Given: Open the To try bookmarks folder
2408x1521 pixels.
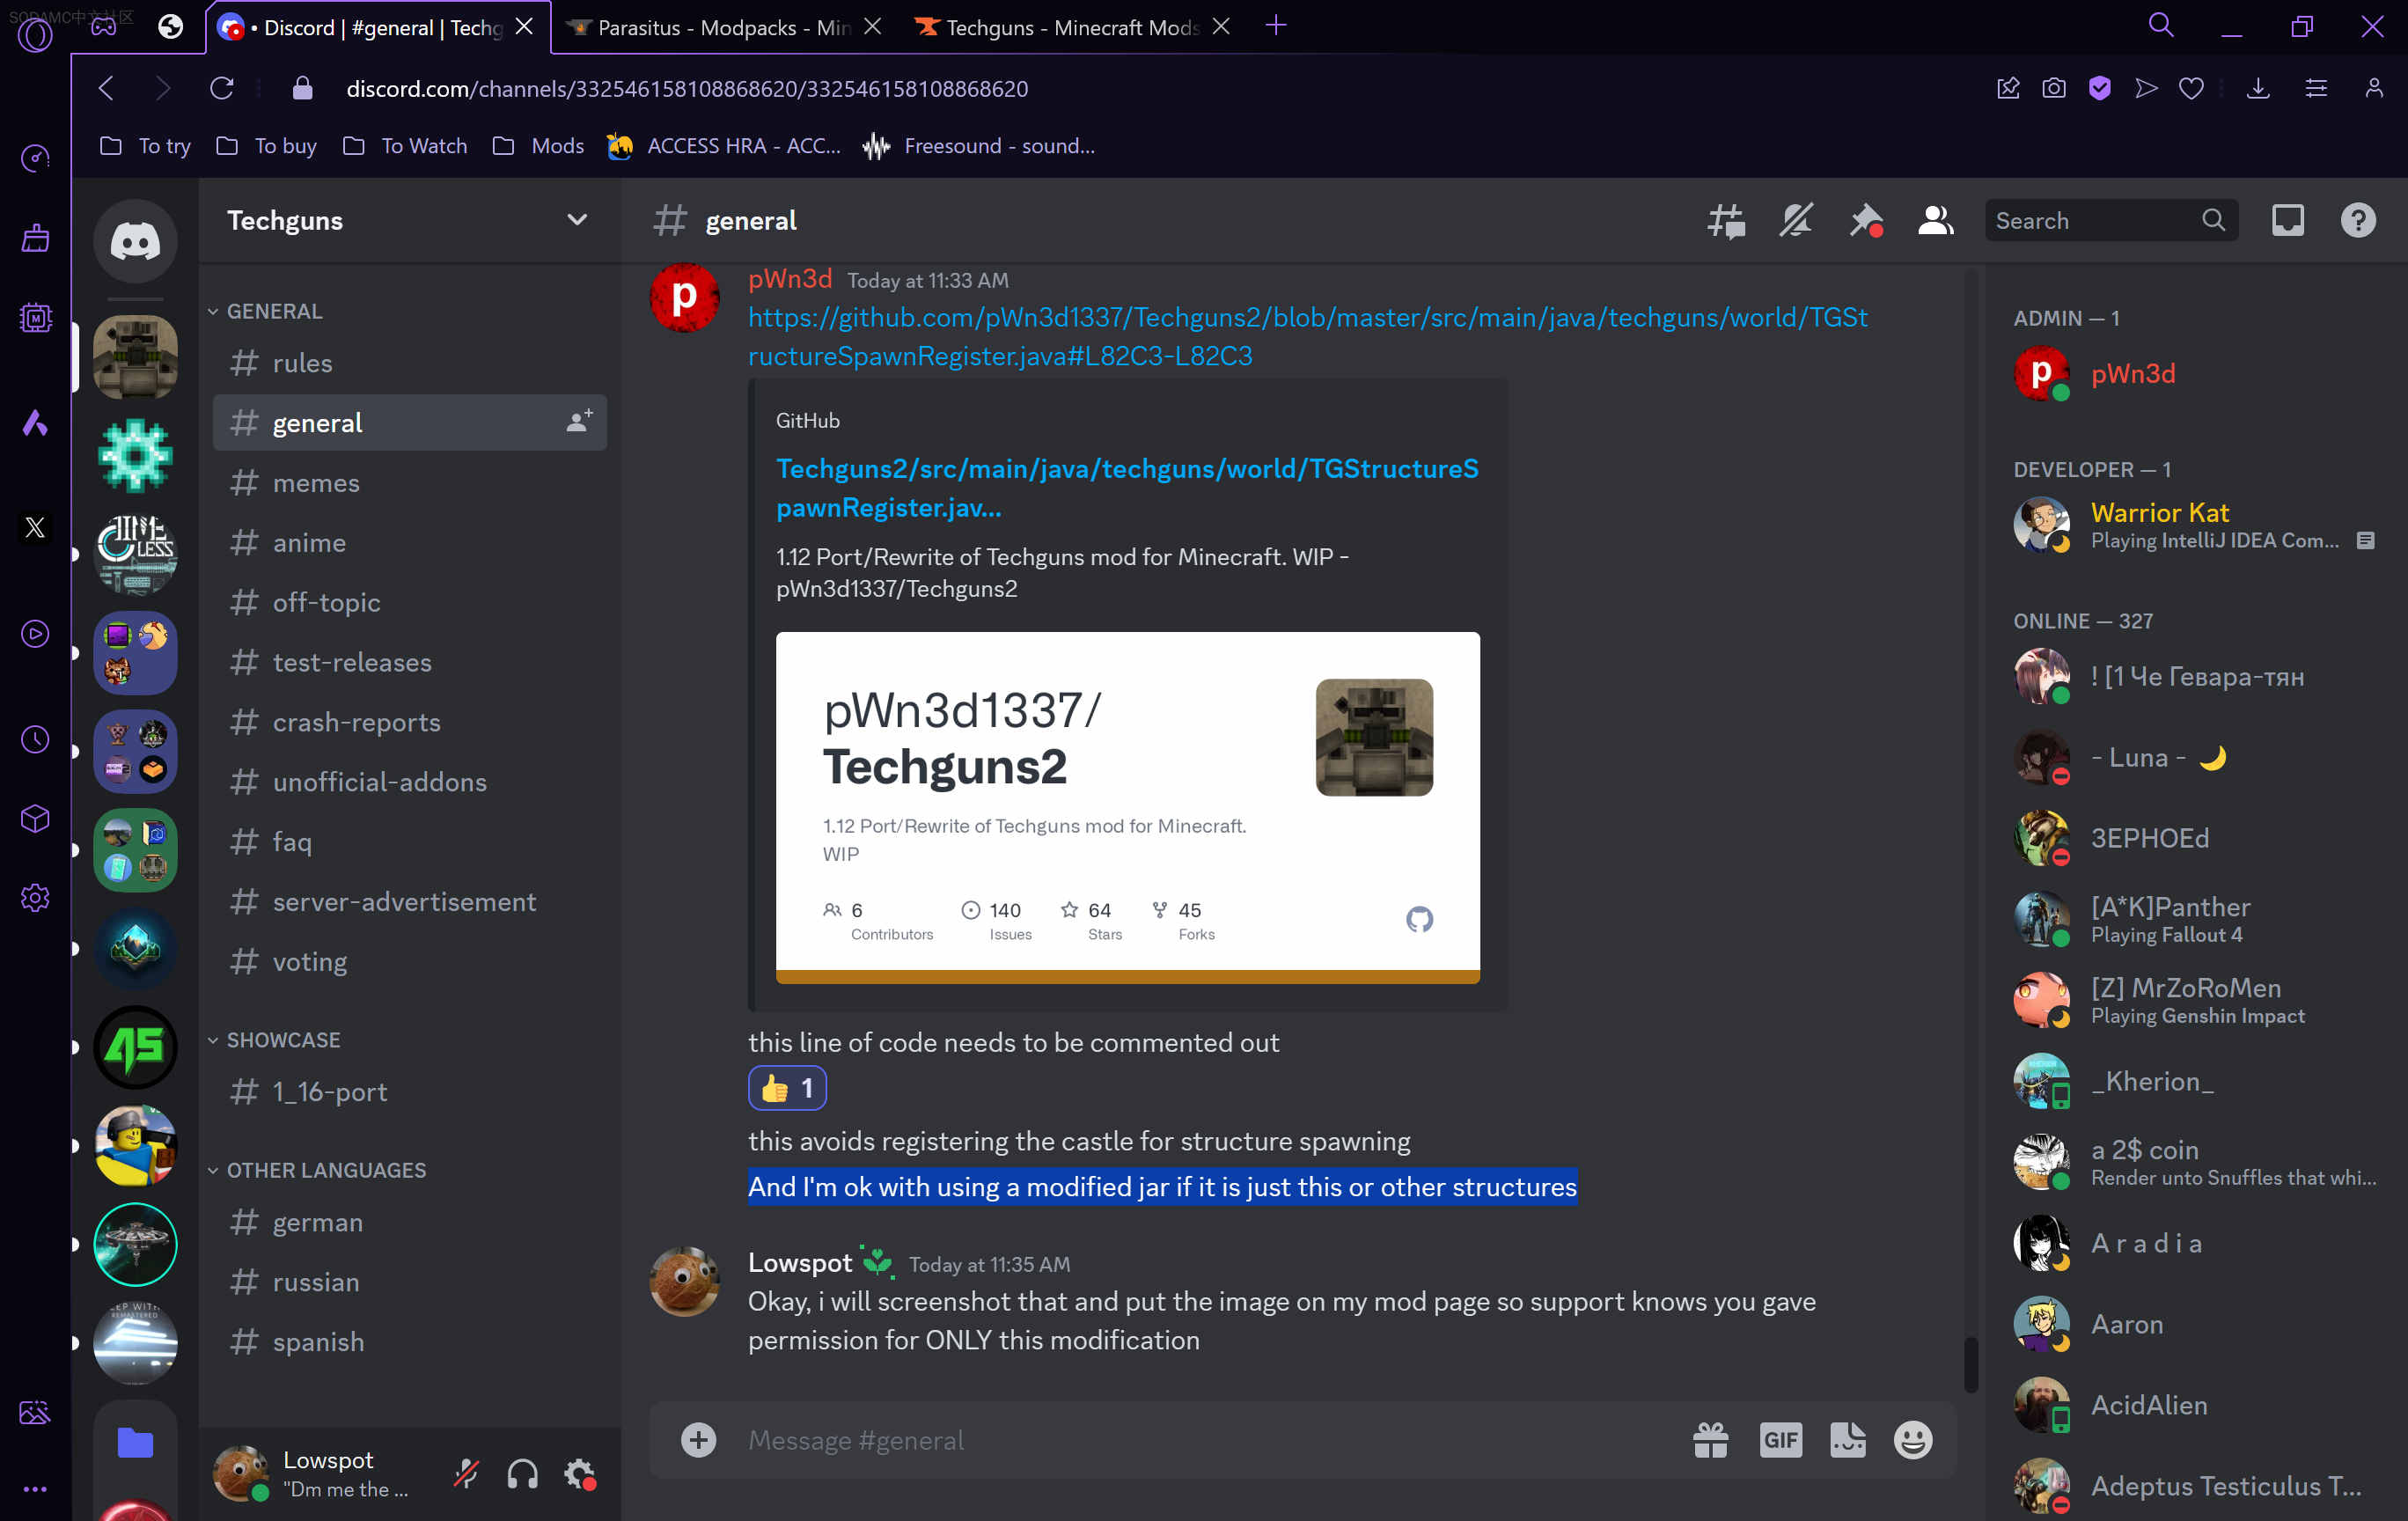Looking at the screenshot, I should point(146,146).
